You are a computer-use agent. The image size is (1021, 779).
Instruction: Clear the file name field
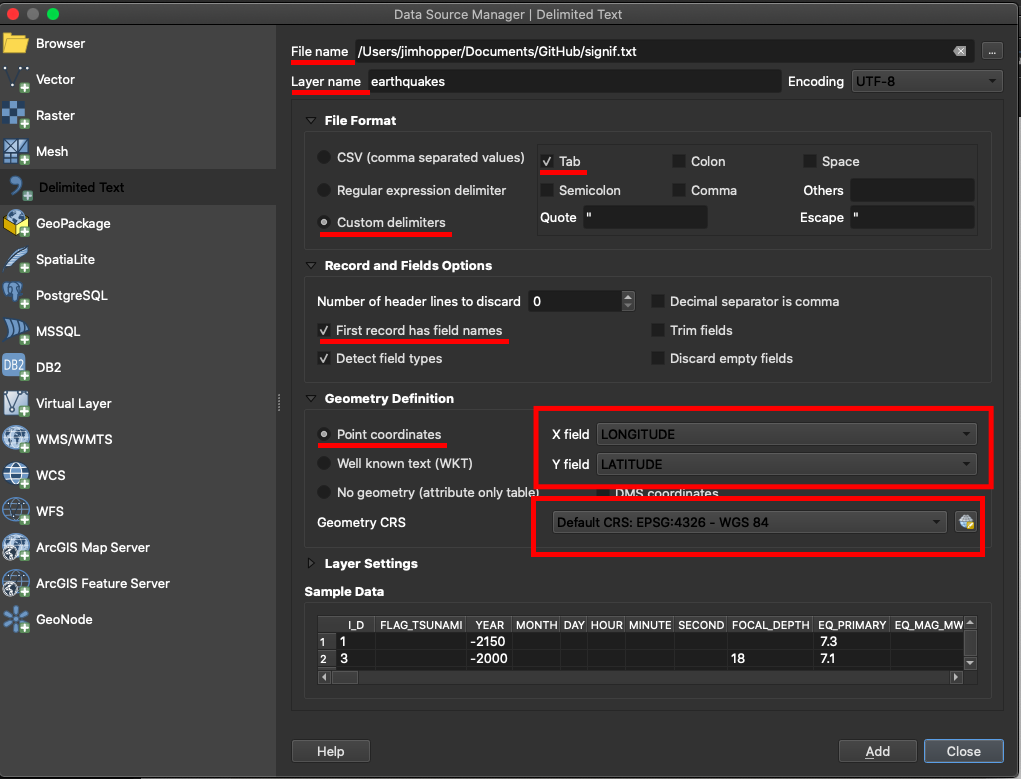960,51
